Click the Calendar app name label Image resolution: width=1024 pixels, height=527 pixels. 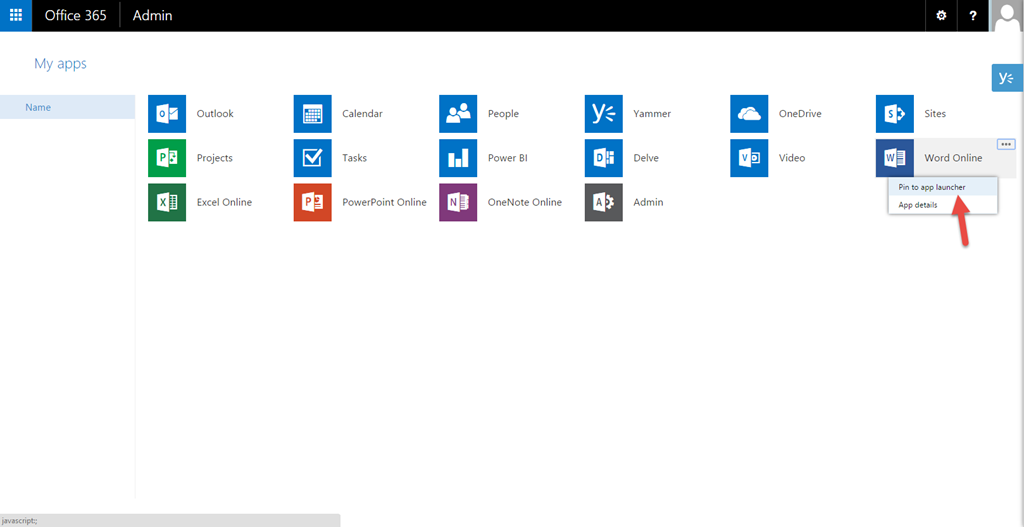[x=362, y=114]
